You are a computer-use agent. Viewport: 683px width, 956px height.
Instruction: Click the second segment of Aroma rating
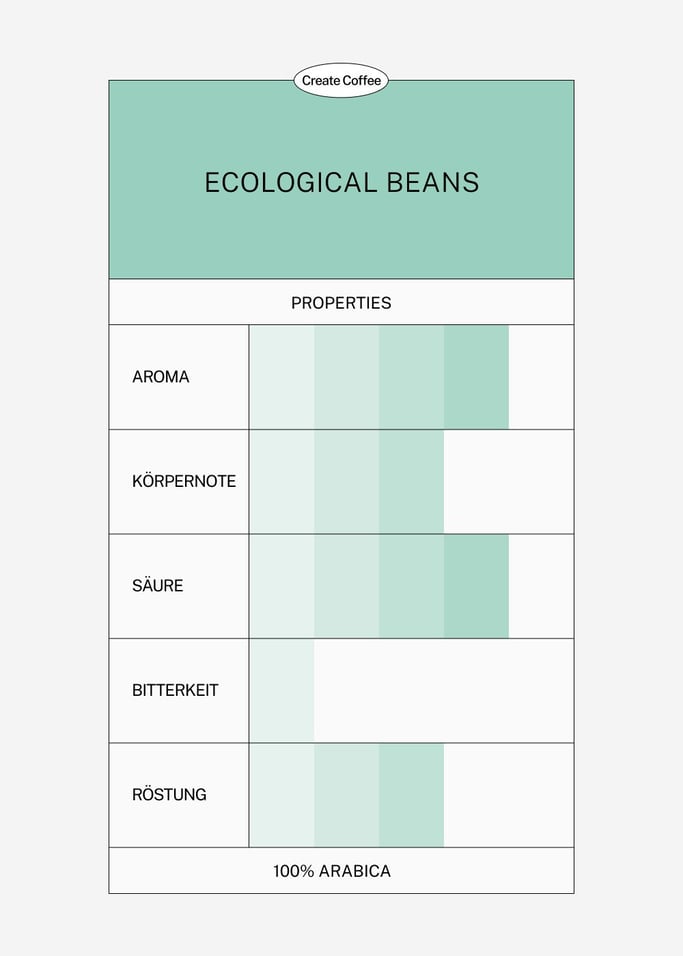pos(346,377)
